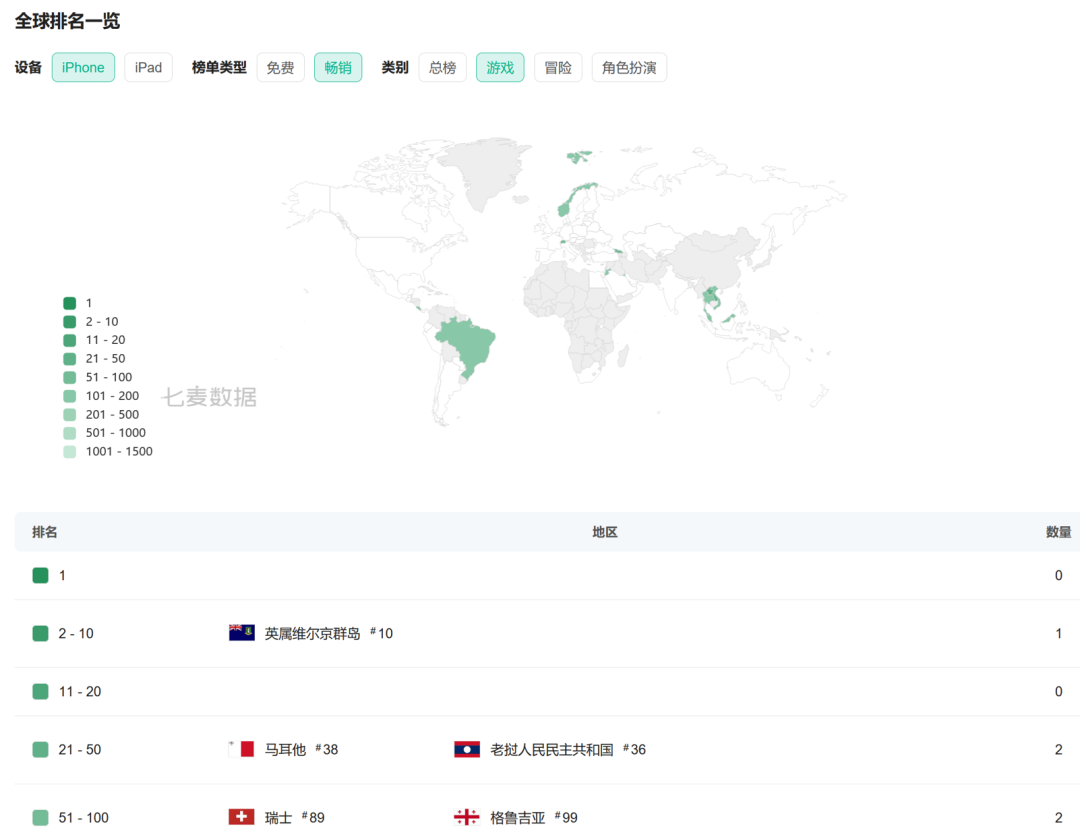Click the #36 rank value
Viewport: 1080px width, 837px height.
click(x=634, y=750)
